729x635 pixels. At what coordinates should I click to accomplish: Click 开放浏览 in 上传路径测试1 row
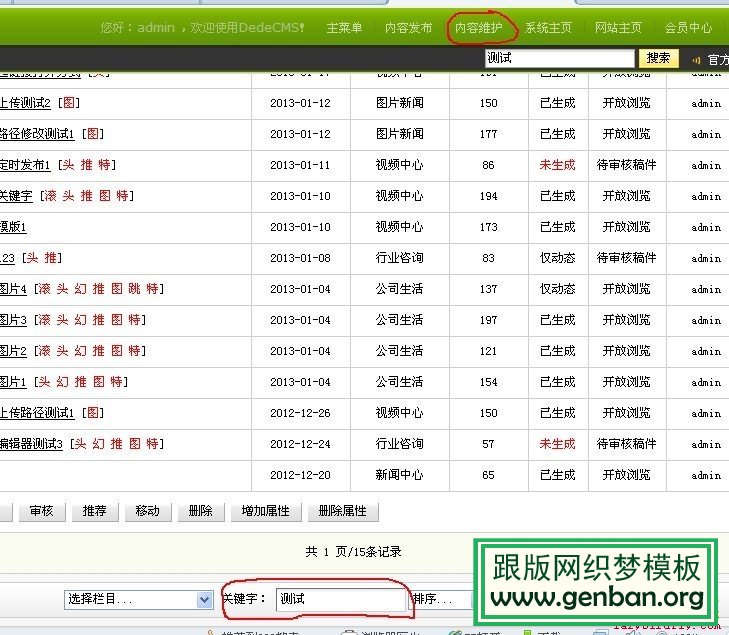click(626, 413)
